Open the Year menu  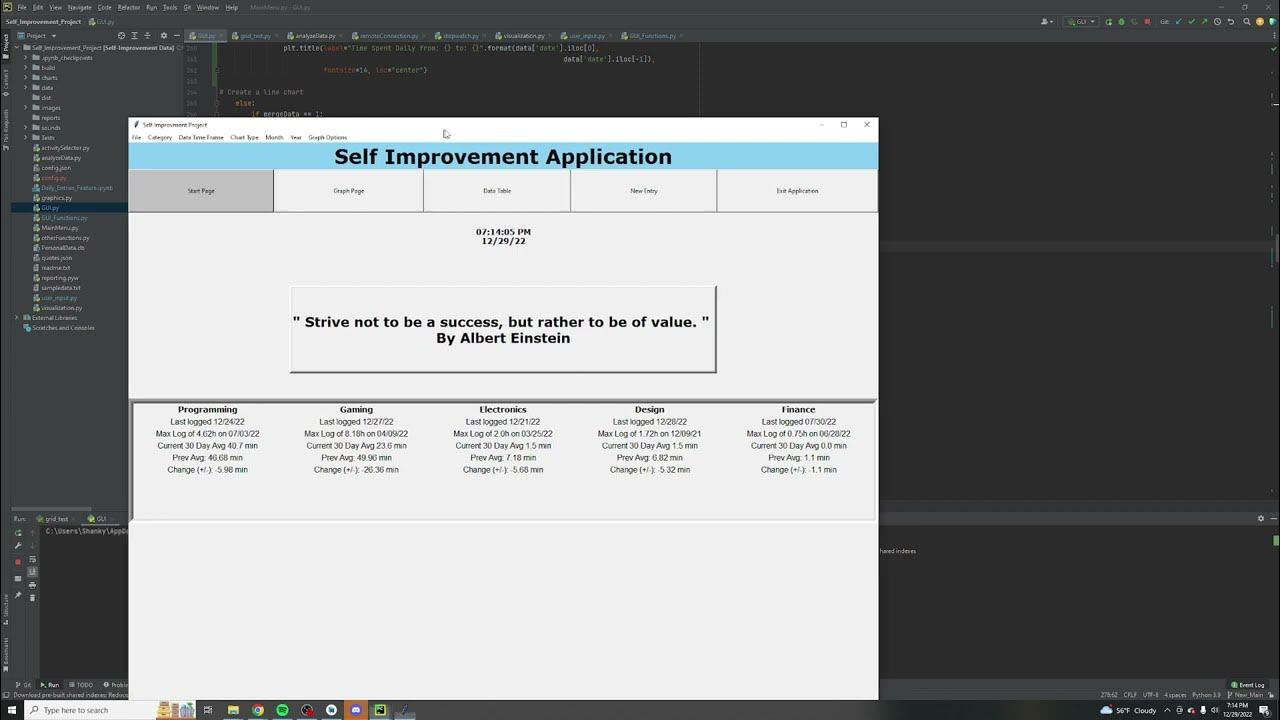pyautogui.click(x=296, y=137)
